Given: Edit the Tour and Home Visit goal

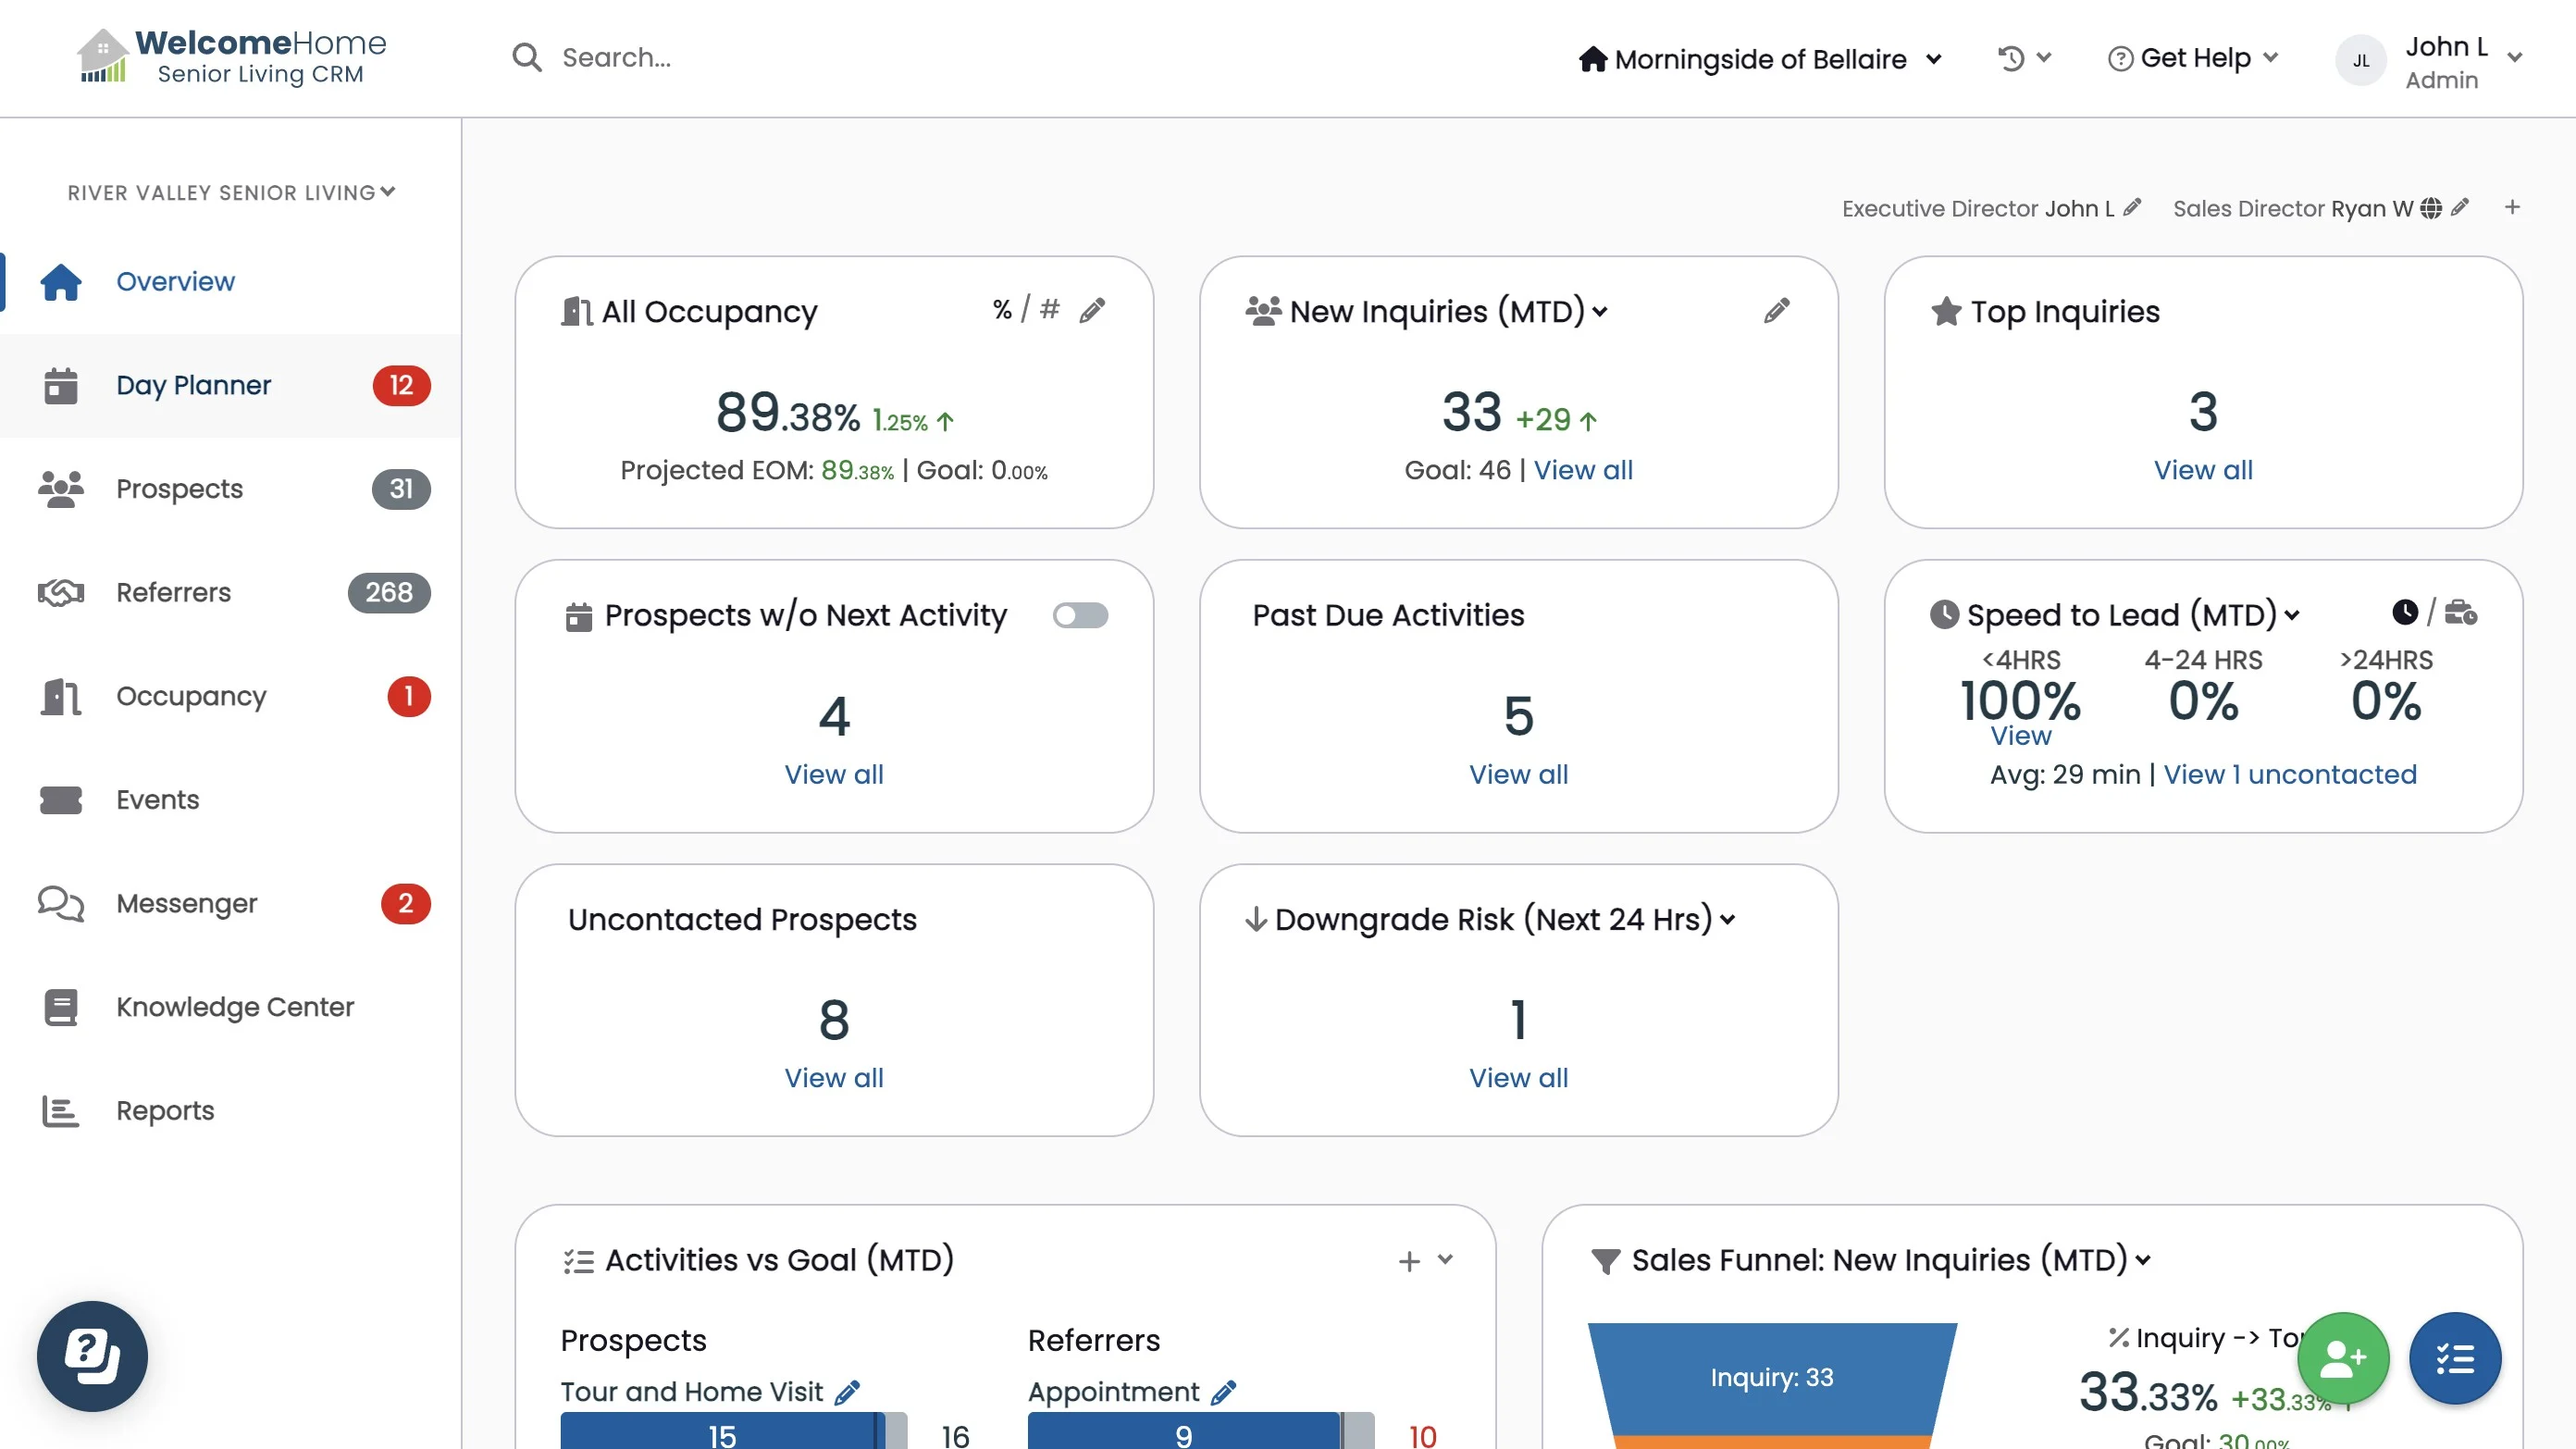Looking at the screenshot, I should tap(847, 1392).
